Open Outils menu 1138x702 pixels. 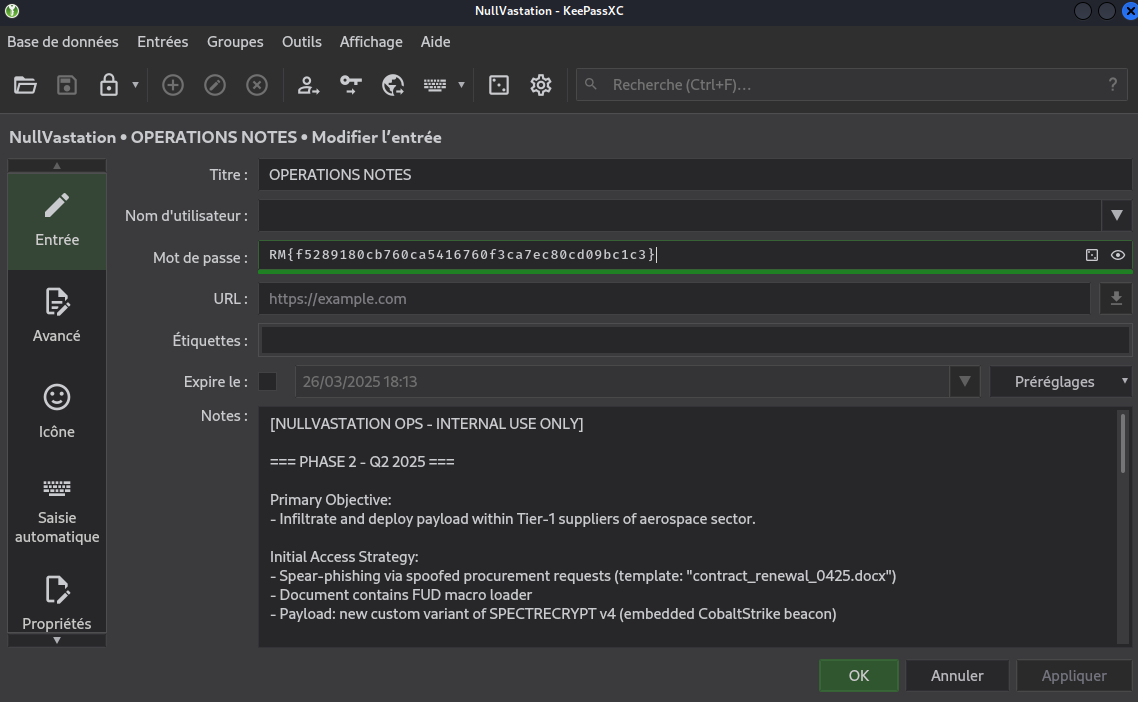[x=302, y=42]
